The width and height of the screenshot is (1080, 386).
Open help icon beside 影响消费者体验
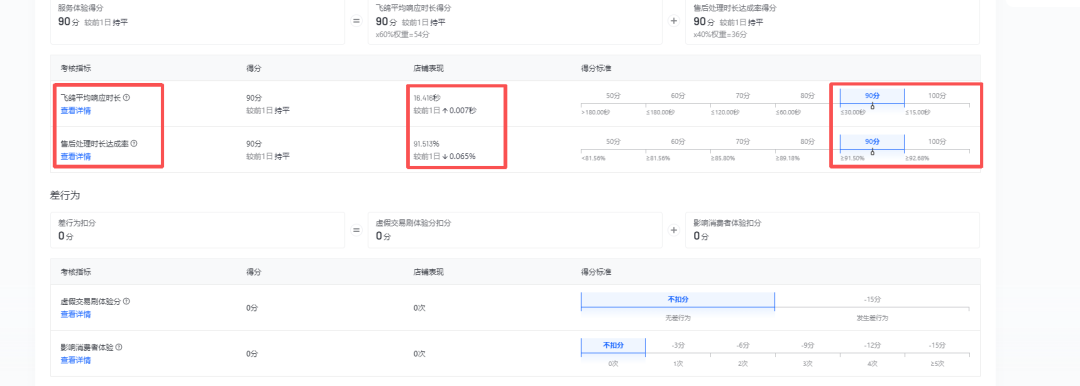[x=119, y=347]
